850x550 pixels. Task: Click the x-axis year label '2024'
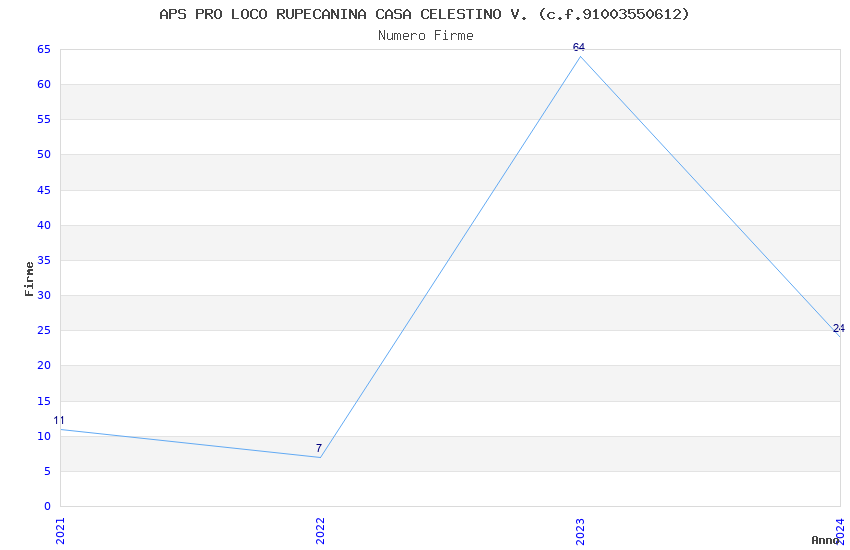841,530
